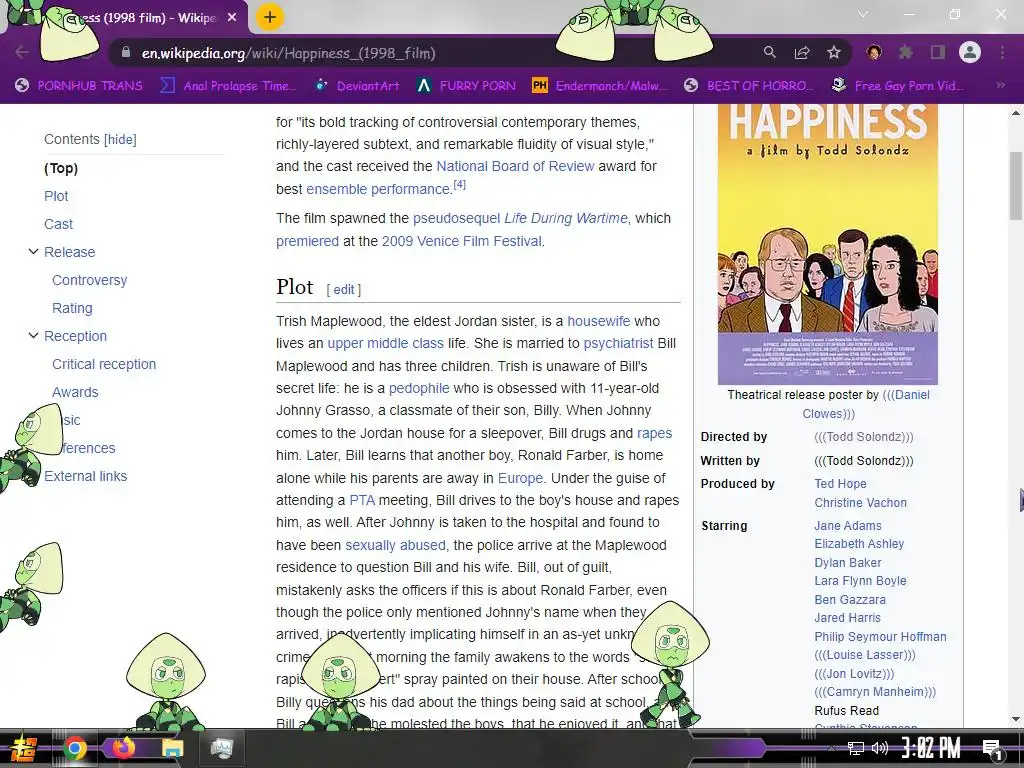Go back to previous page

[x=22, y=53]
